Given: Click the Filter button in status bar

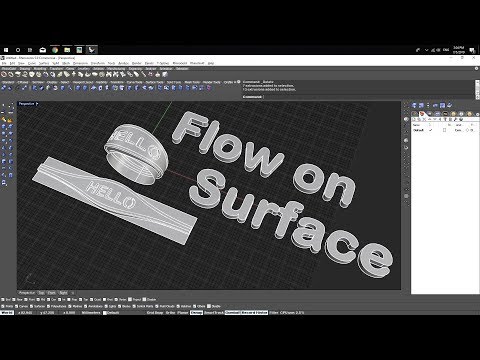Looking at the screenshot, I should click(x=273, y=313).
